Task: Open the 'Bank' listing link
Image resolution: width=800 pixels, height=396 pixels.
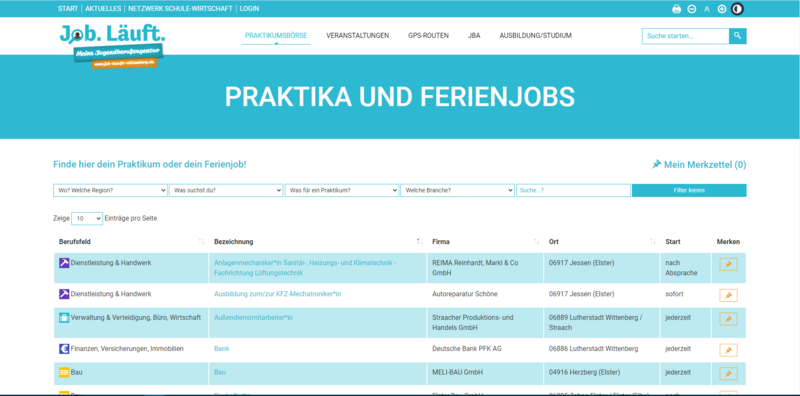Action: pos(221,349)
